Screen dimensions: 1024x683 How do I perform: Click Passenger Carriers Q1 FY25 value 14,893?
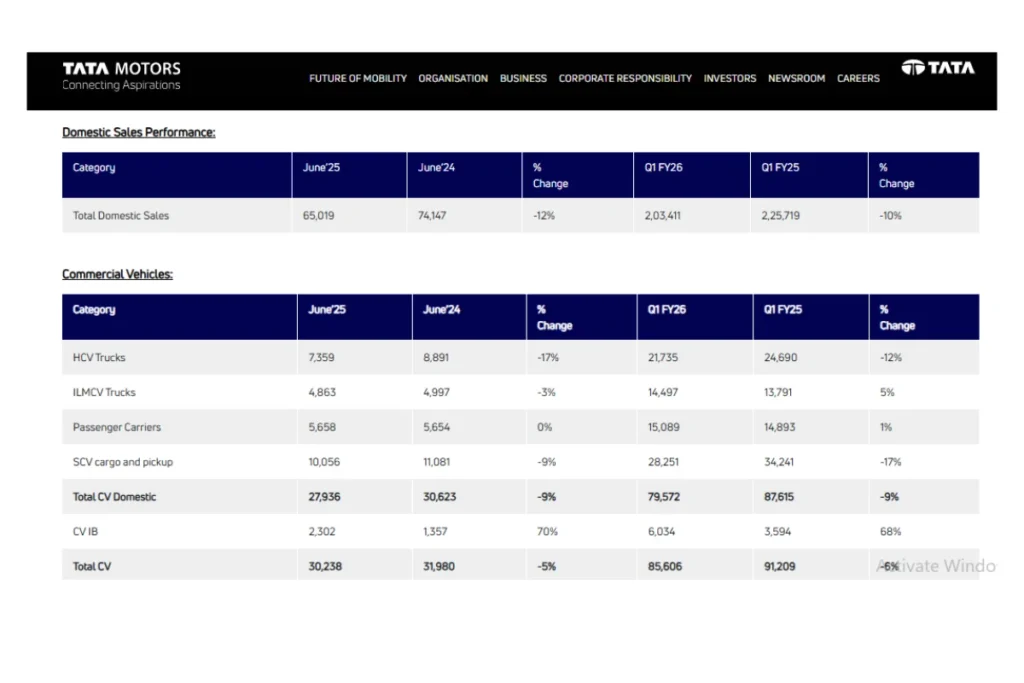pos(779,427)
